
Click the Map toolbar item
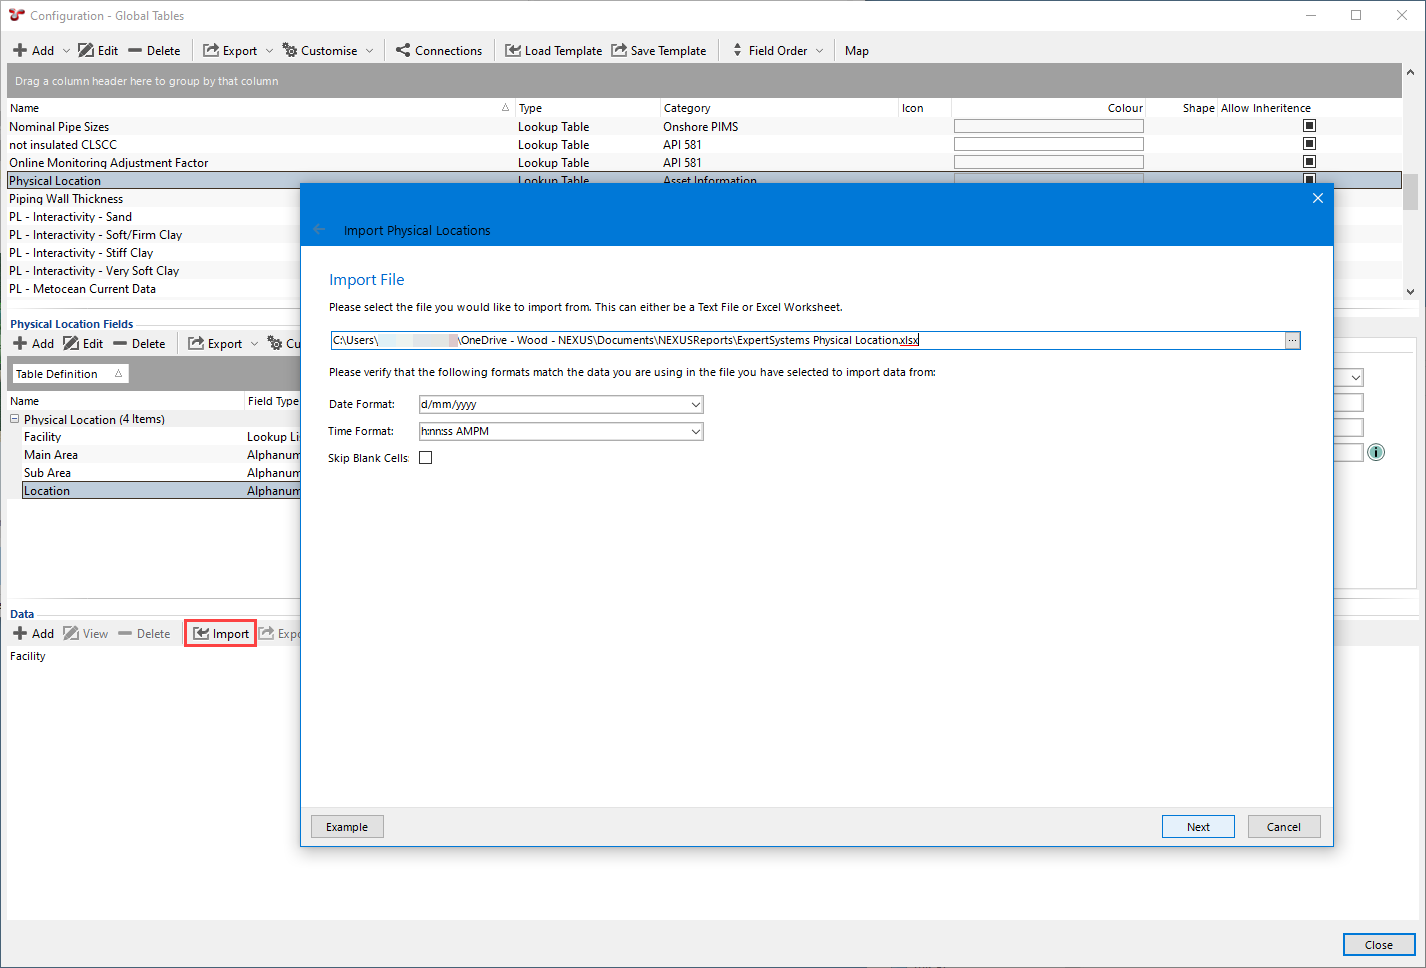pyautogui.click(x=857, y=50)
